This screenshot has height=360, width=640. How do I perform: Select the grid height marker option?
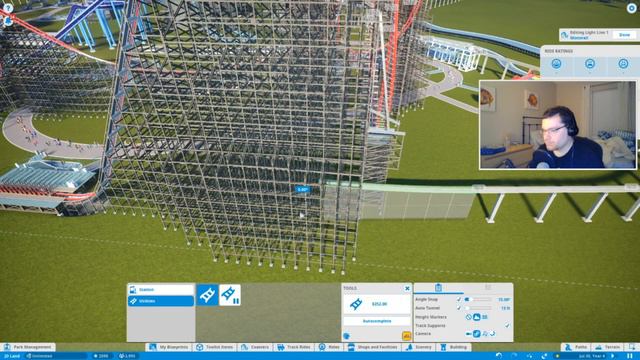coord(485,317)
